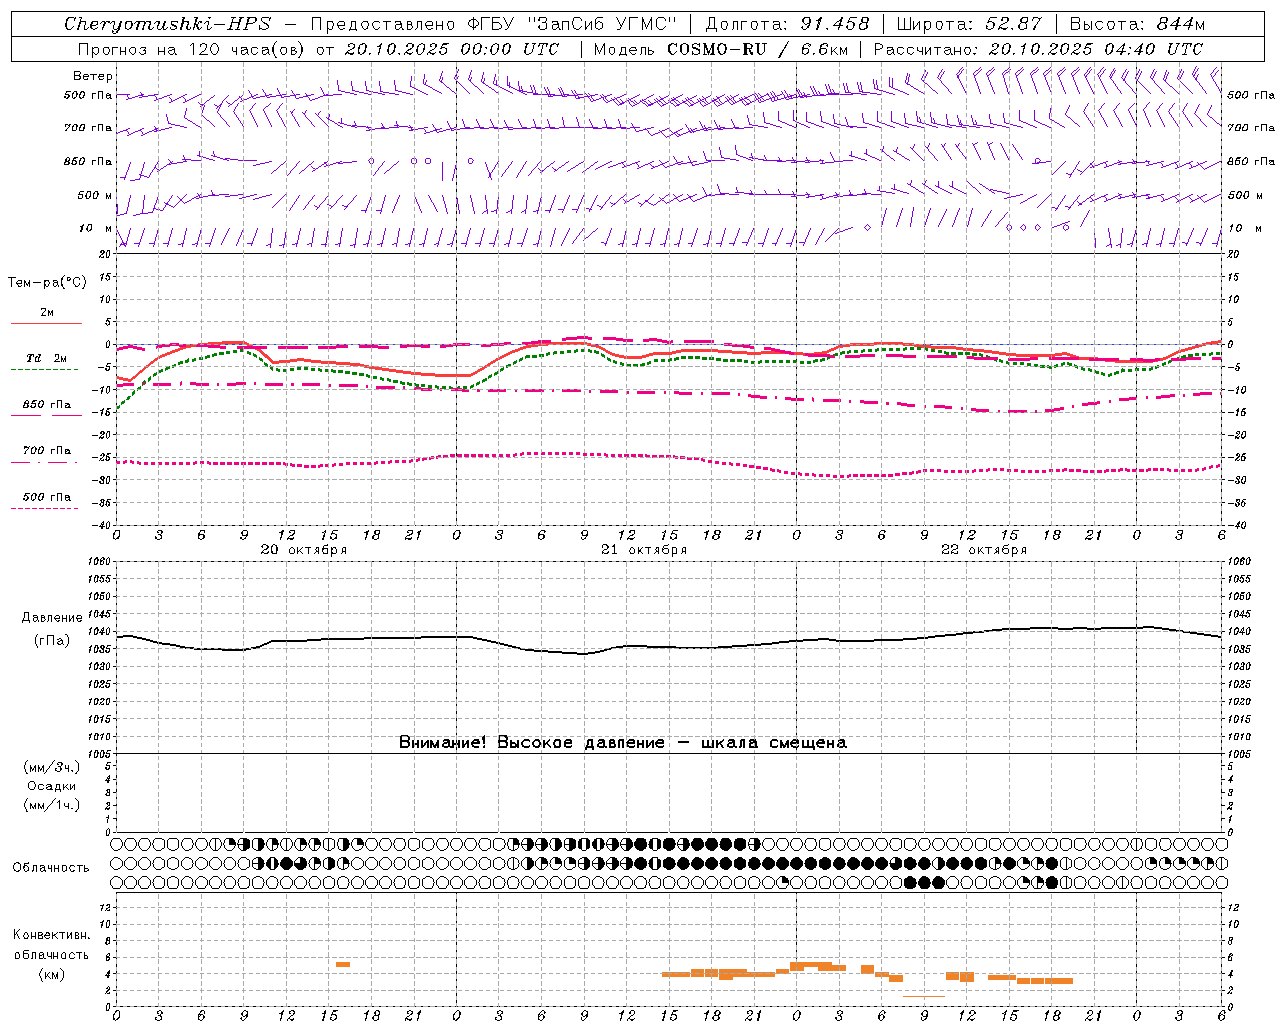Click the Td 2м legend entry
This screenshot has height=1024, width=1280.
[x=46, y=358]
